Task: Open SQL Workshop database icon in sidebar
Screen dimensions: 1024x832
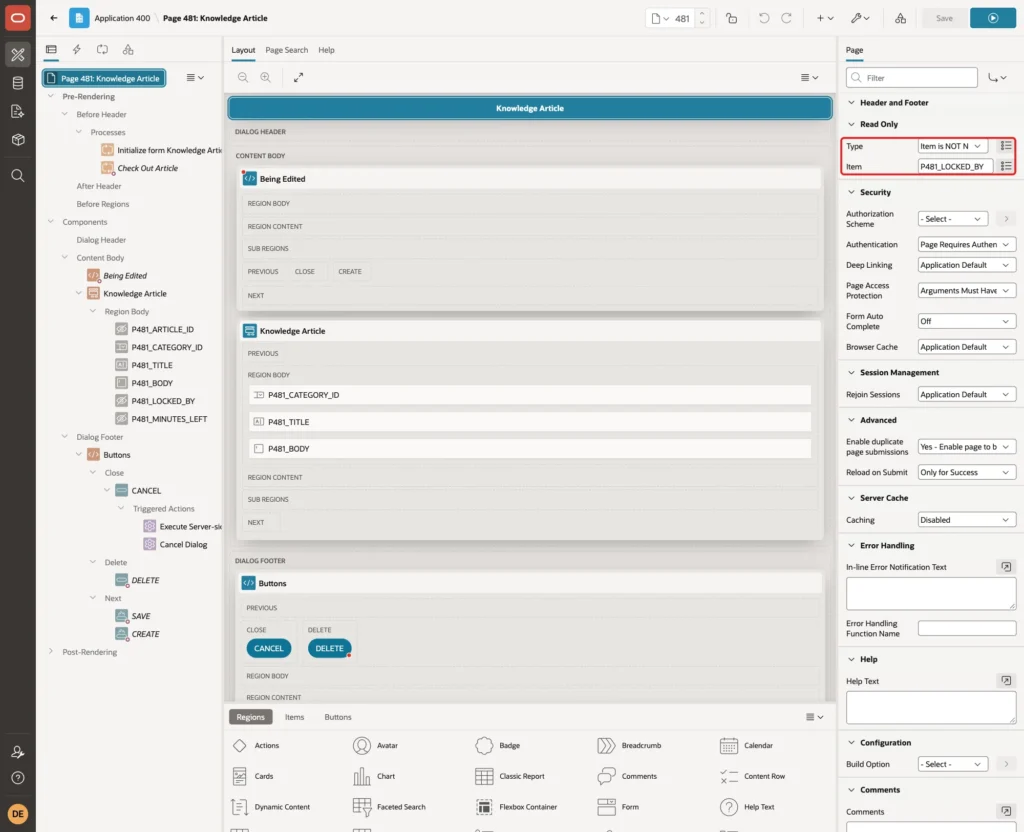Action: (18, 83)
